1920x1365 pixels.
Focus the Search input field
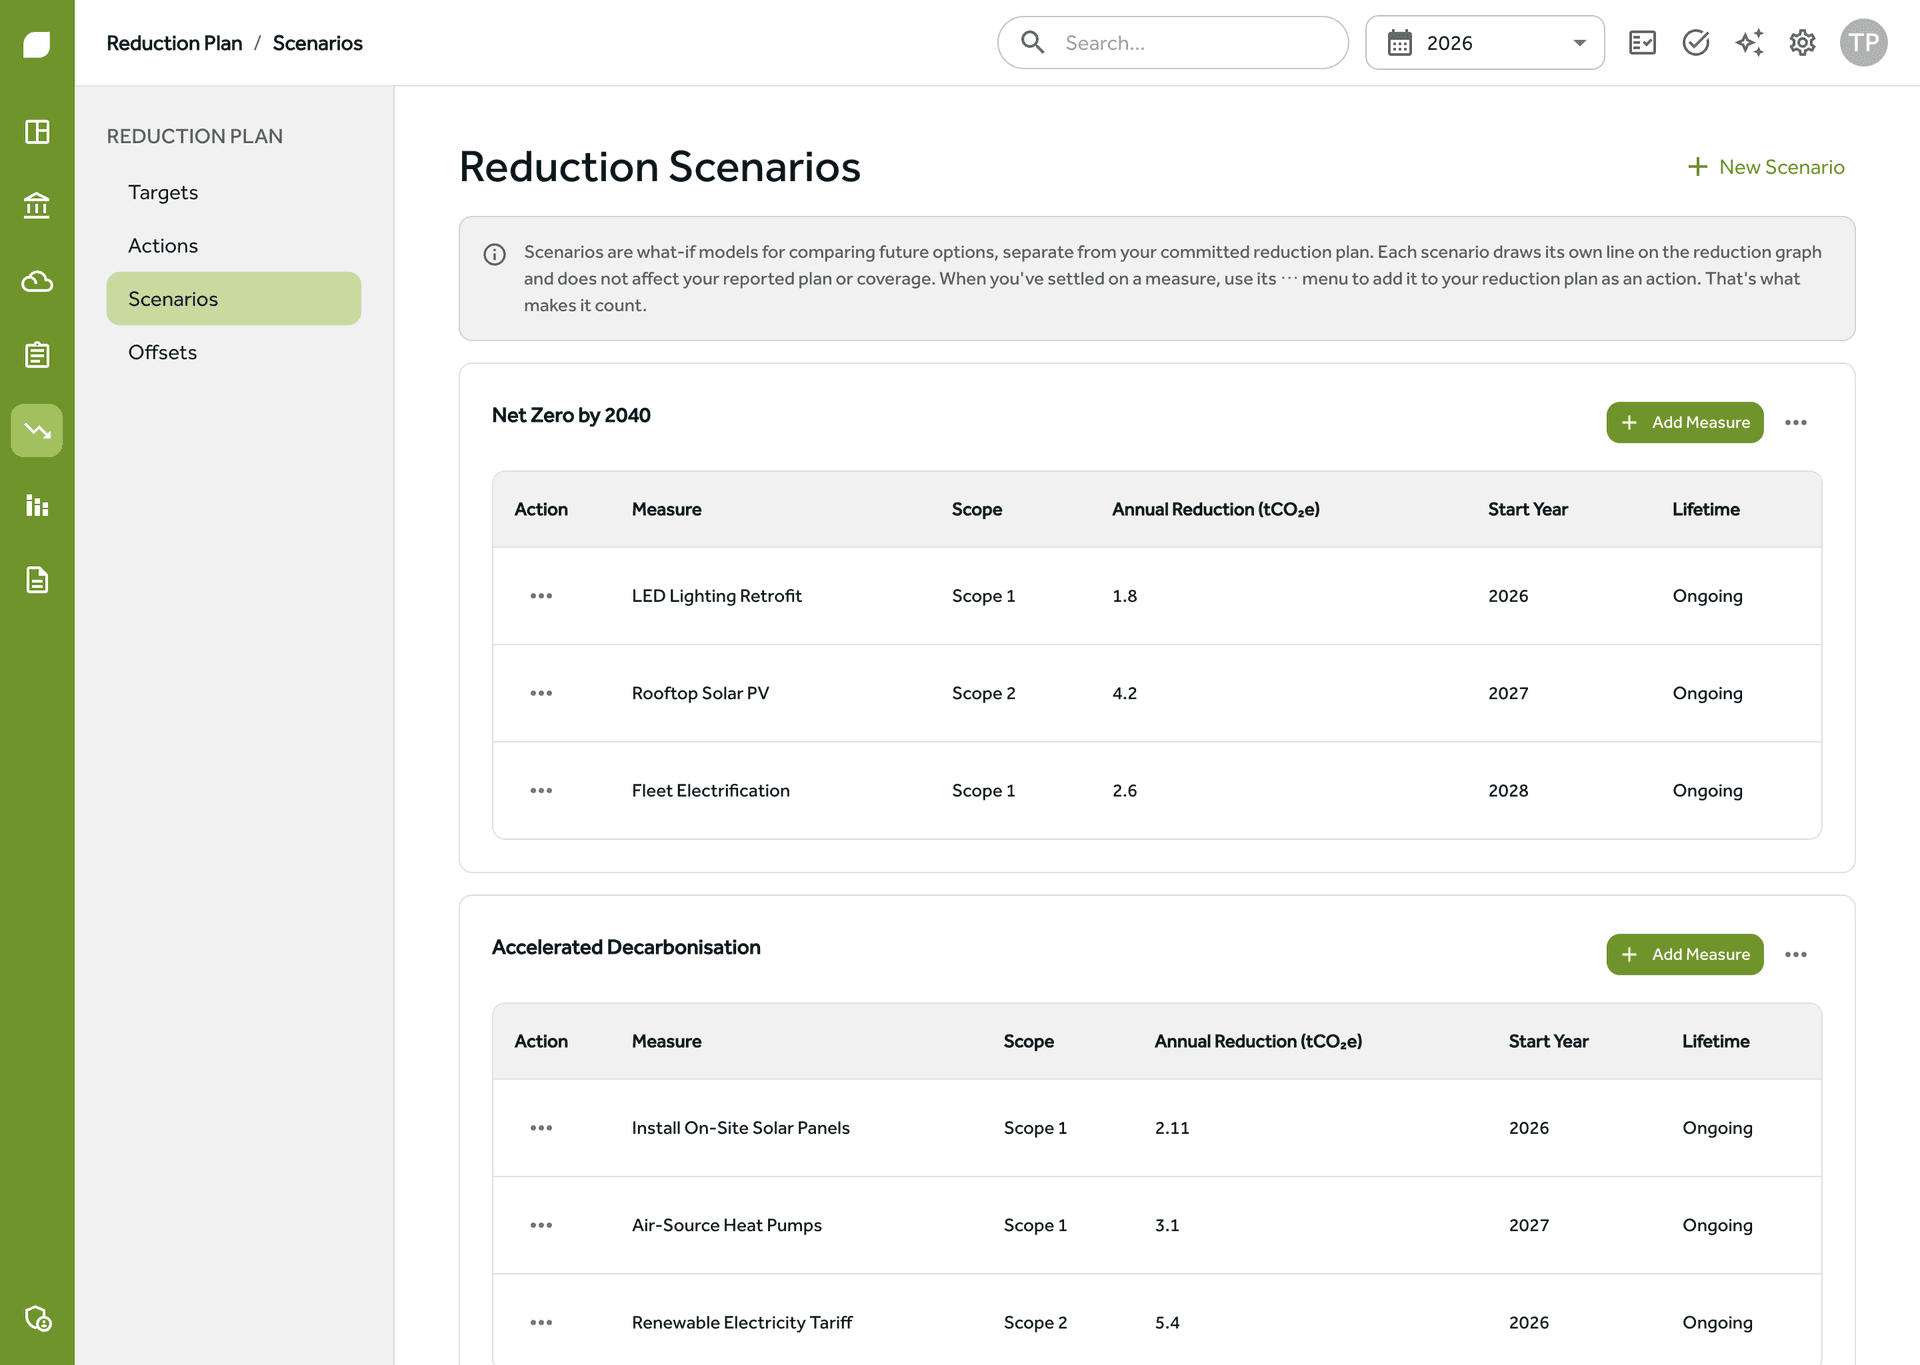tap(1173, 43)
